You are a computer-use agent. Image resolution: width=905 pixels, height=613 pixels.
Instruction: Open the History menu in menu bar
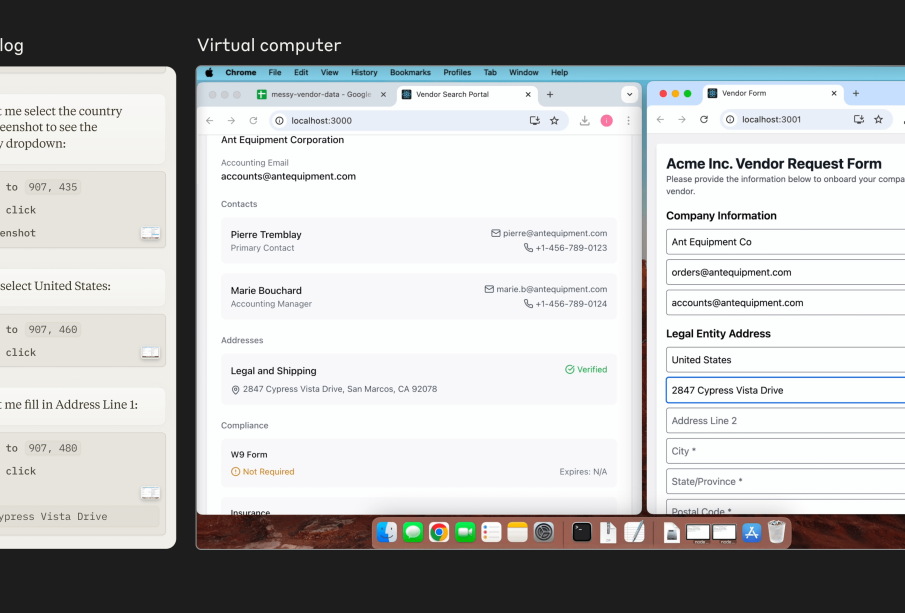pyautogui.click(x=364, y=73)
